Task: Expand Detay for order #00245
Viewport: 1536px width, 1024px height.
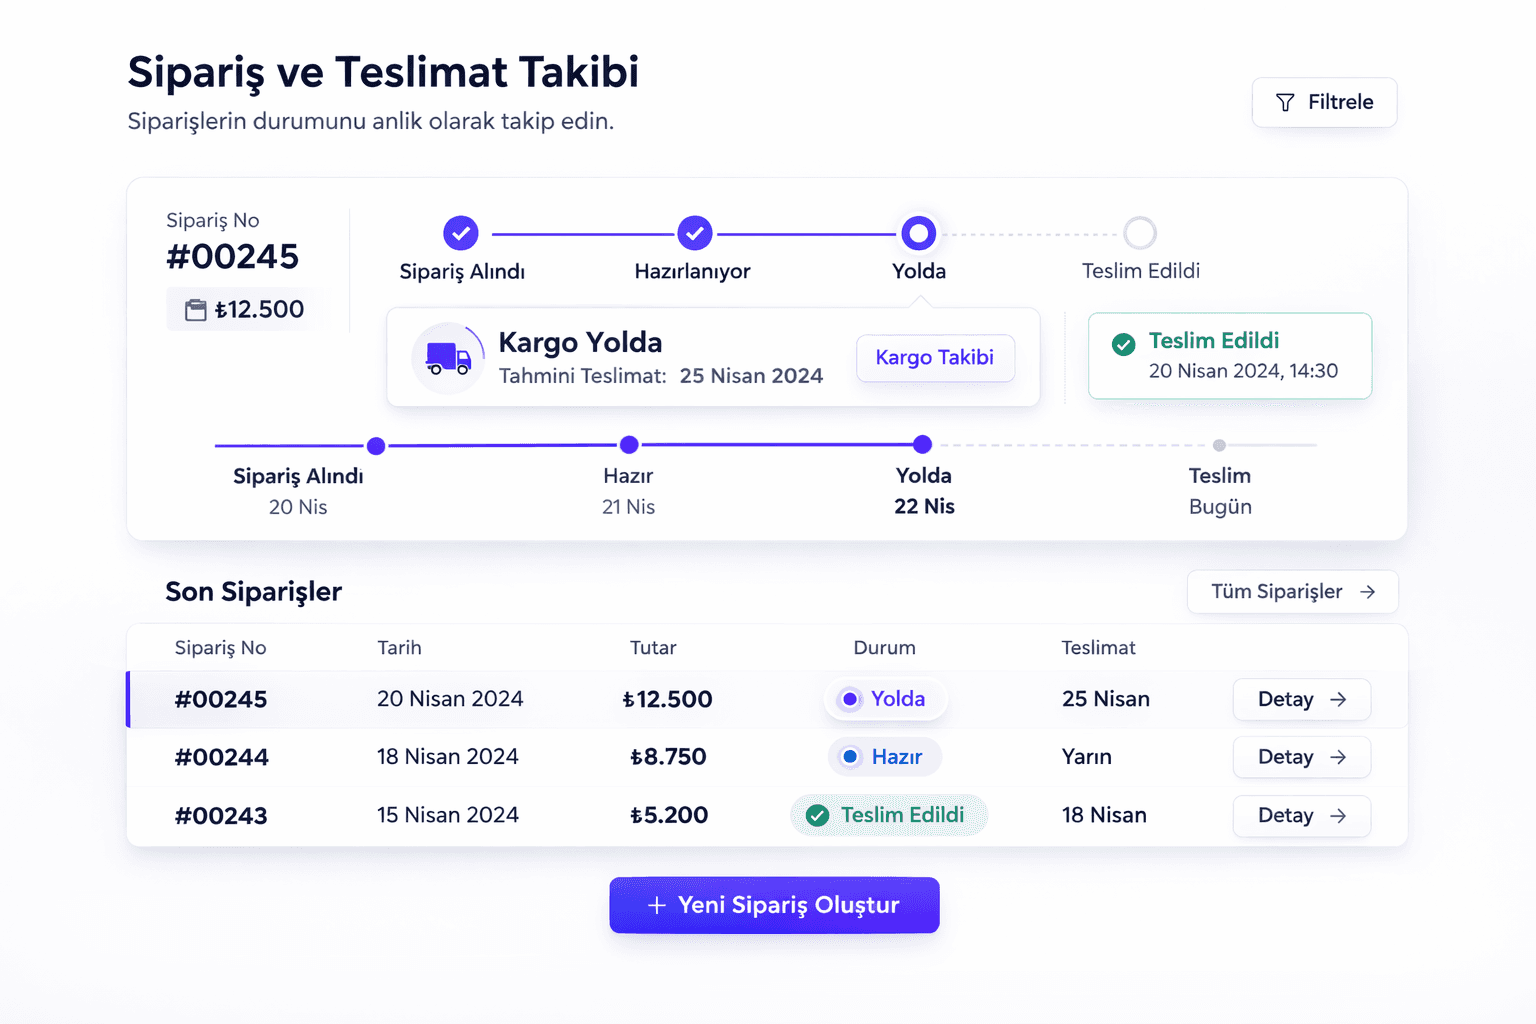Action: [x=1301, y=699]
